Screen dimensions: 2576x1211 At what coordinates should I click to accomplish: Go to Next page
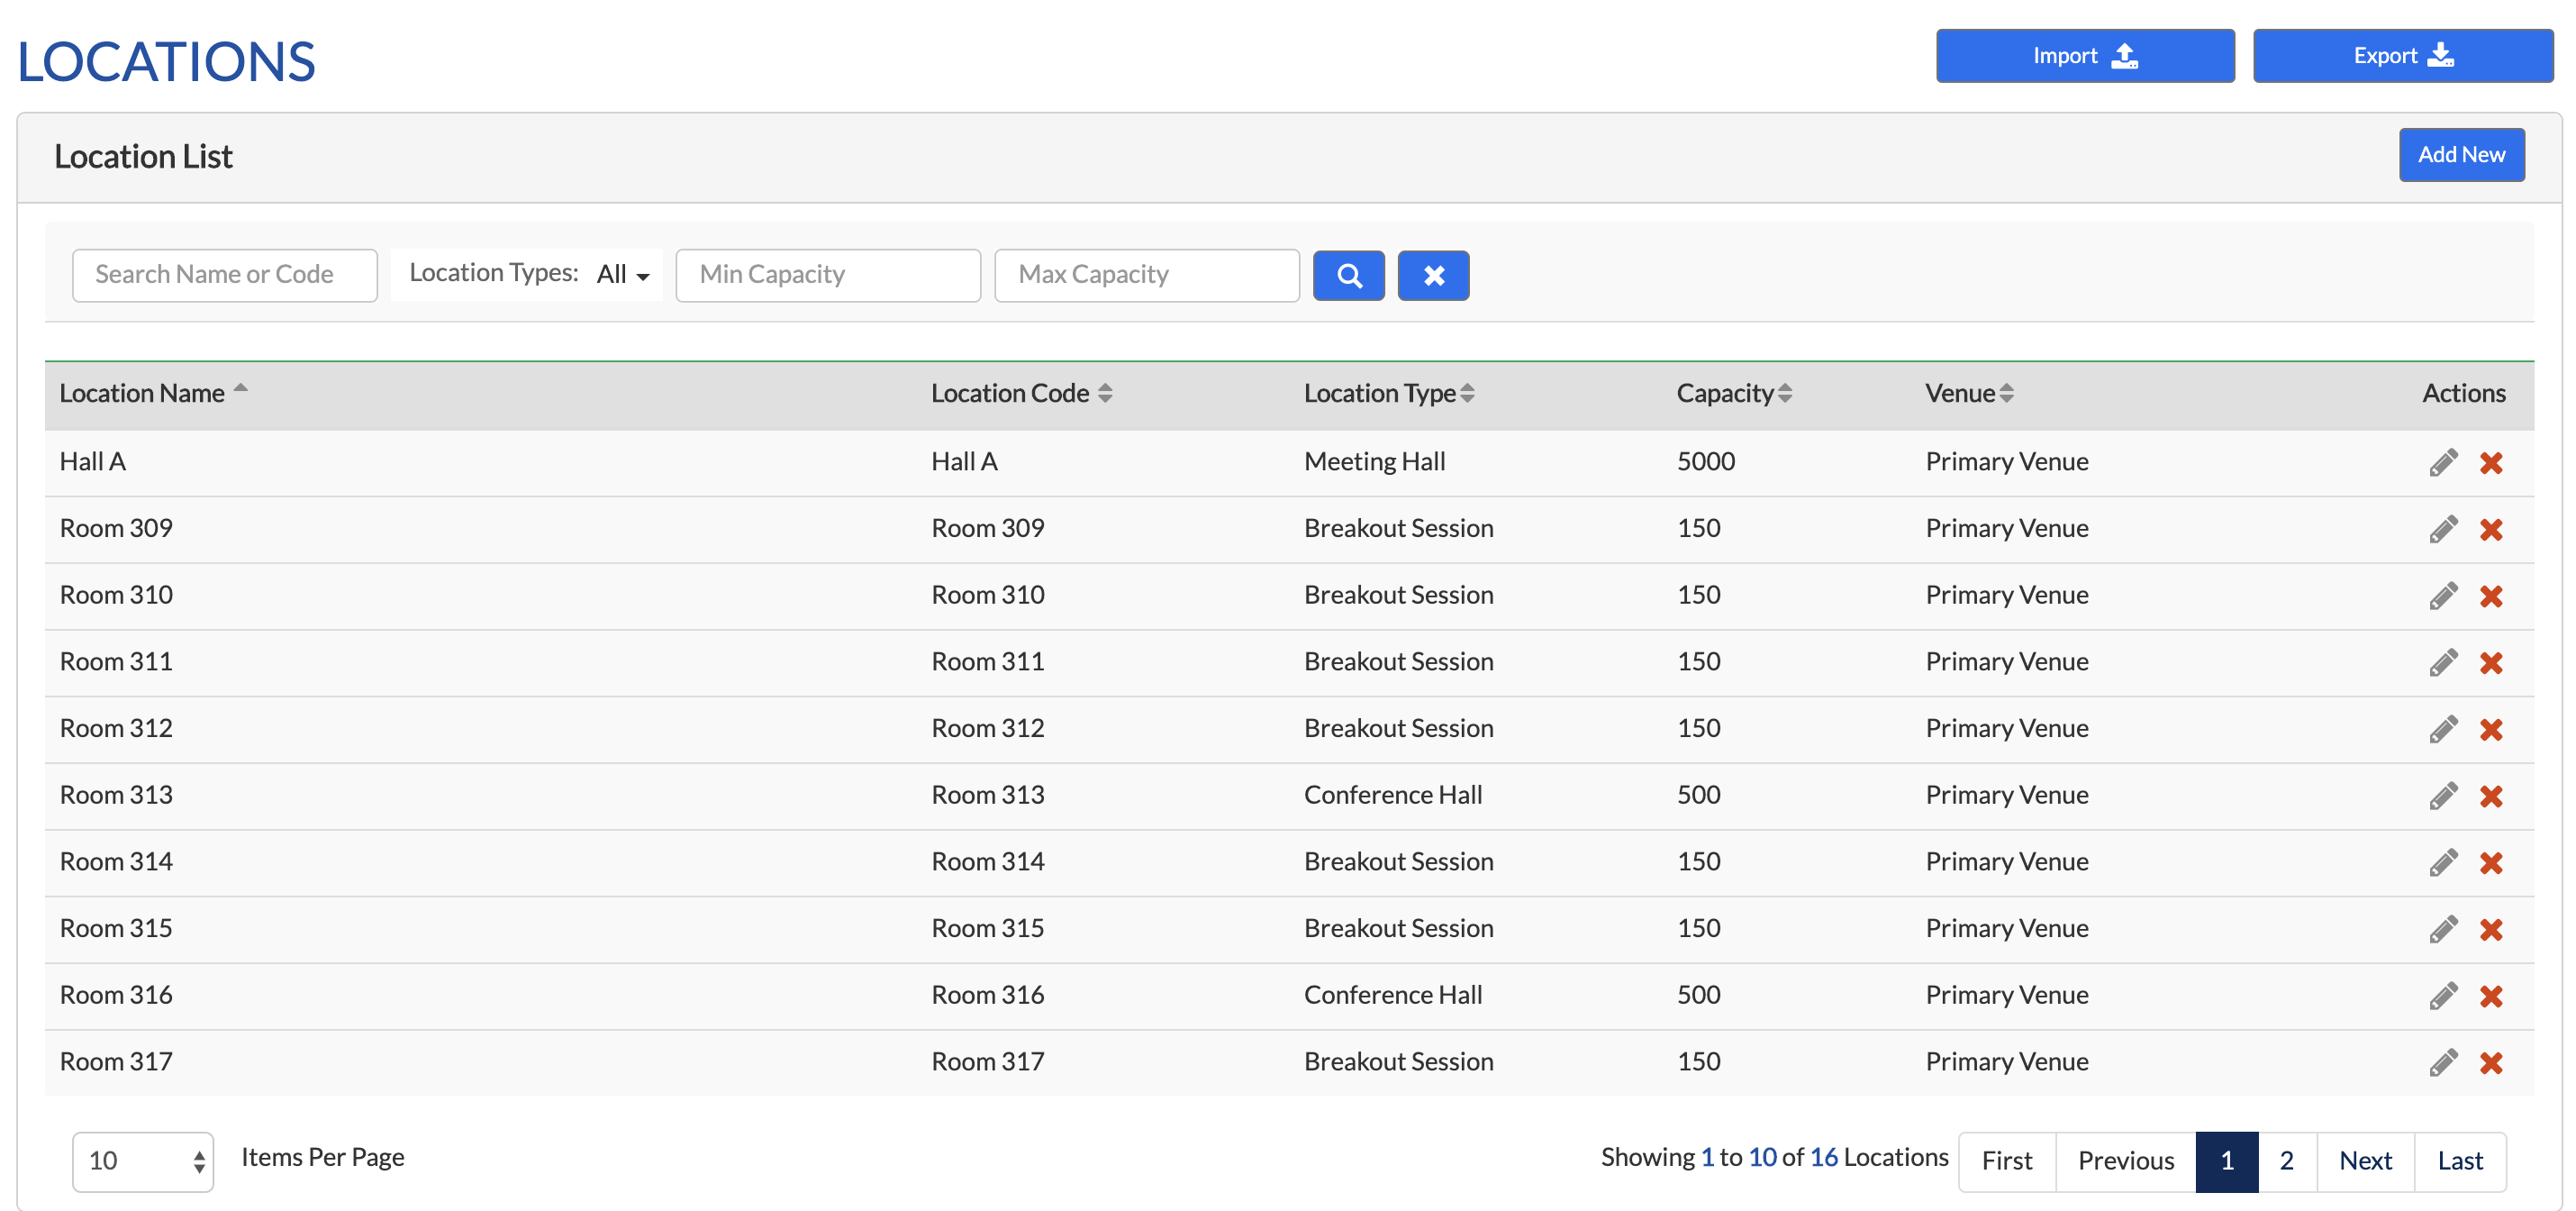pos(2365,1161)
